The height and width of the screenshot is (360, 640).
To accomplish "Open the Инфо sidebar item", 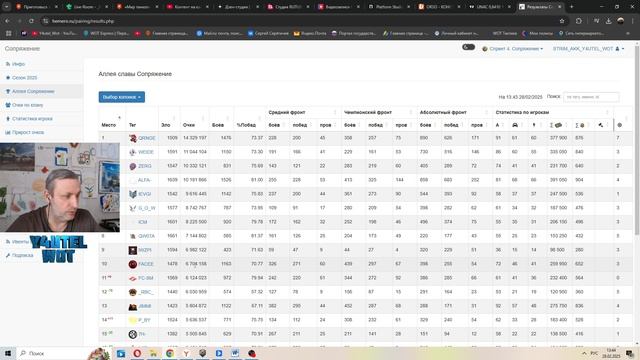I will coord(18,64).
